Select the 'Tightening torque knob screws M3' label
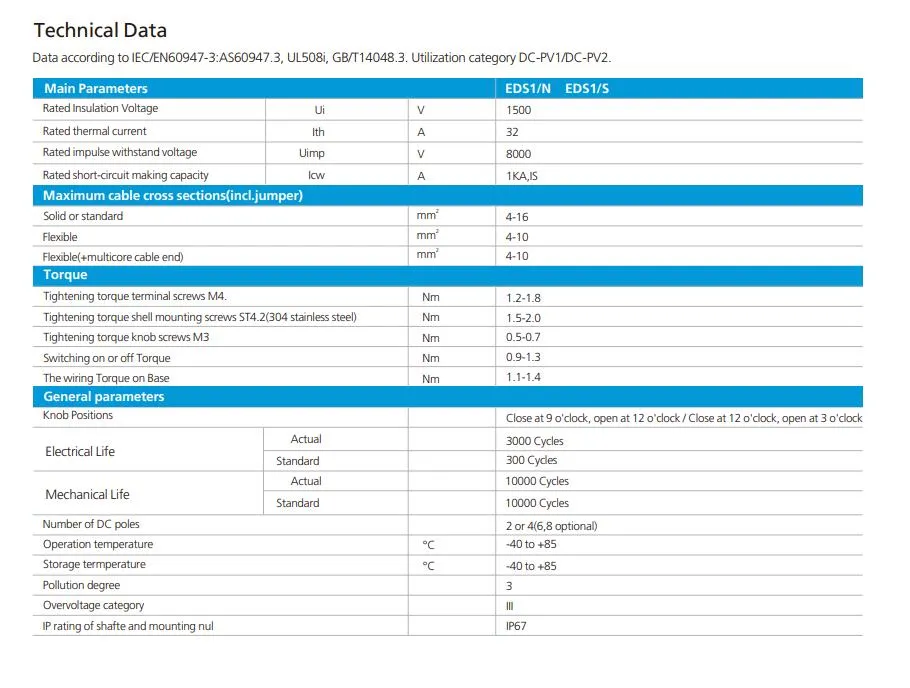Screen dimensions: 910x688 [126, 338]
